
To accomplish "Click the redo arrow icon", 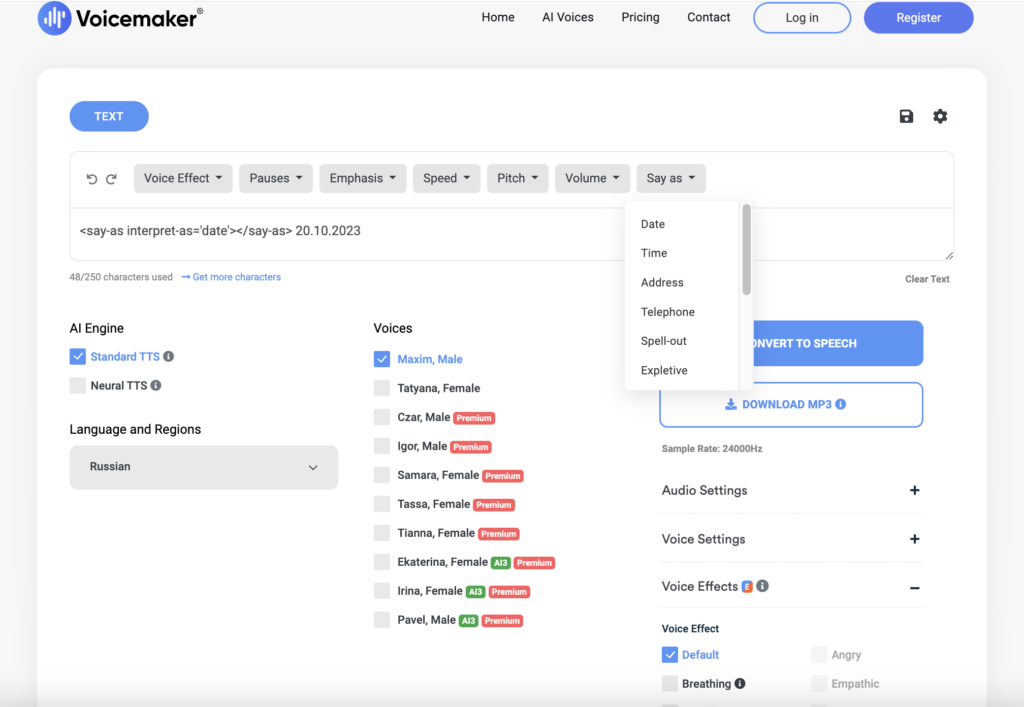I will click(112, 179).
